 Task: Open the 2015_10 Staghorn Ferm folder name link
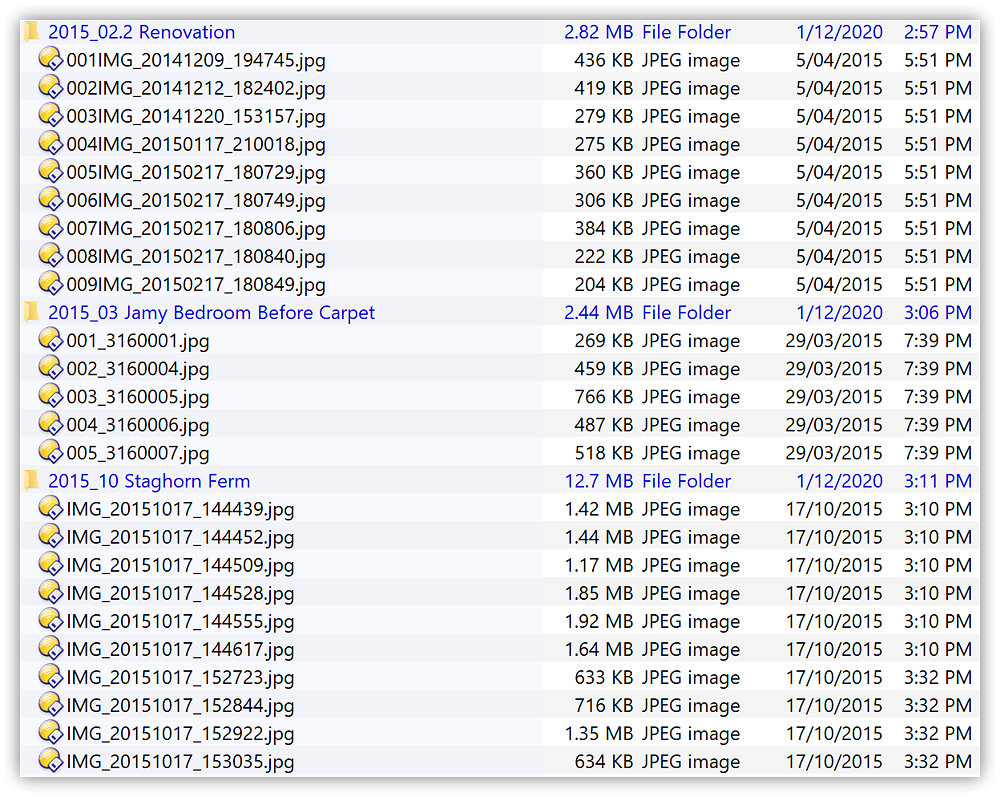coord(150,480)
